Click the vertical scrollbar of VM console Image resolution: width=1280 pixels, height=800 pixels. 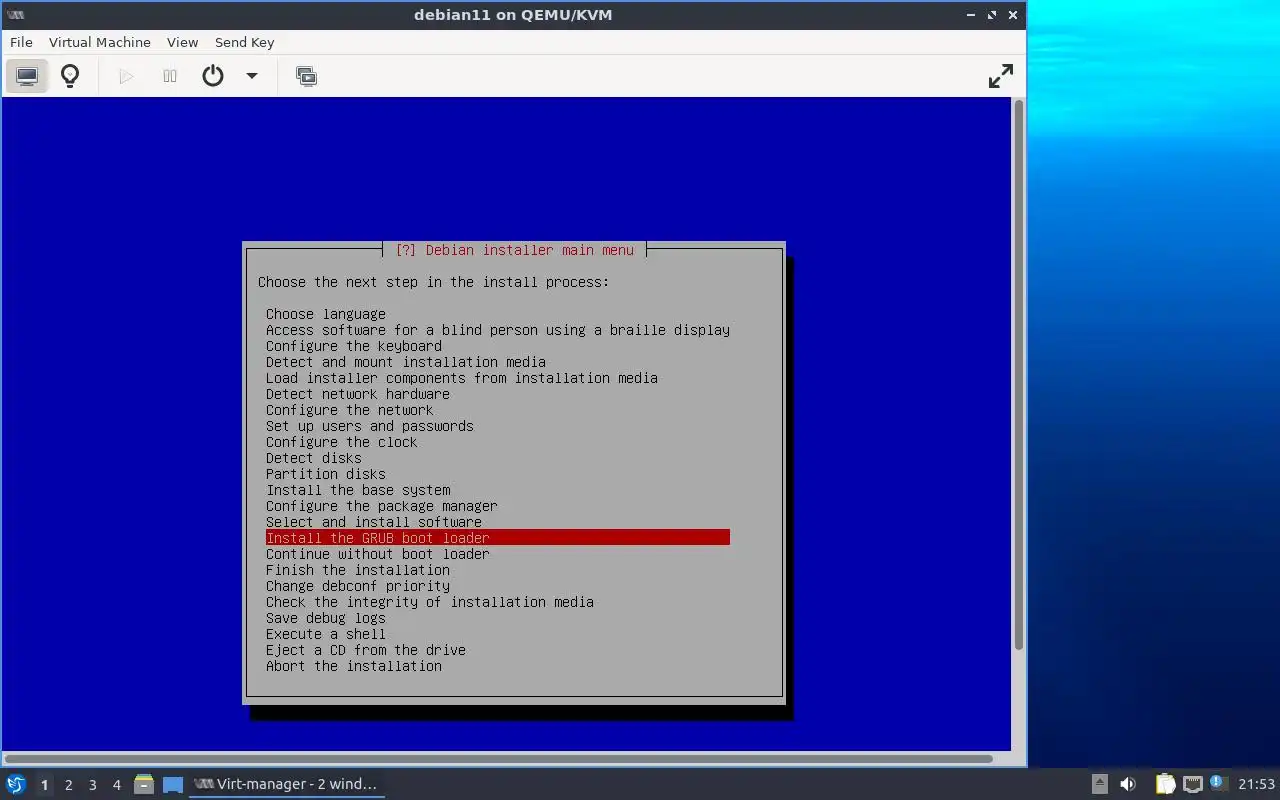point(1019,375)
